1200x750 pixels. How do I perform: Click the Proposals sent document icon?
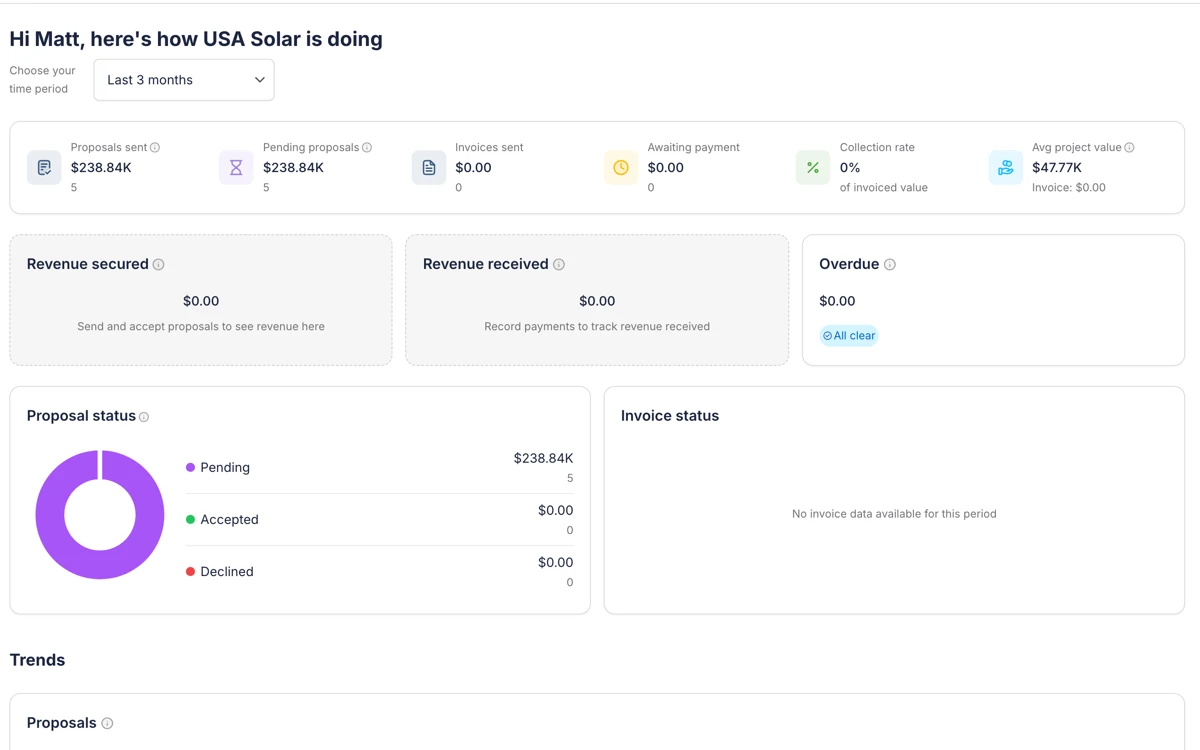44,168
